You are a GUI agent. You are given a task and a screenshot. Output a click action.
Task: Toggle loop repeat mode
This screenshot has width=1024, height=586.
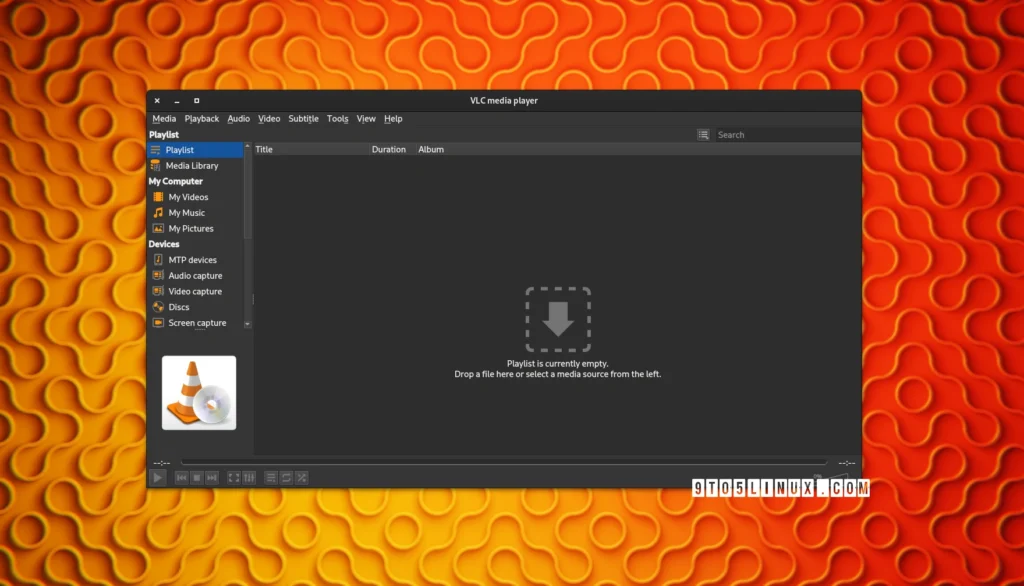click(x=286, y=478)
